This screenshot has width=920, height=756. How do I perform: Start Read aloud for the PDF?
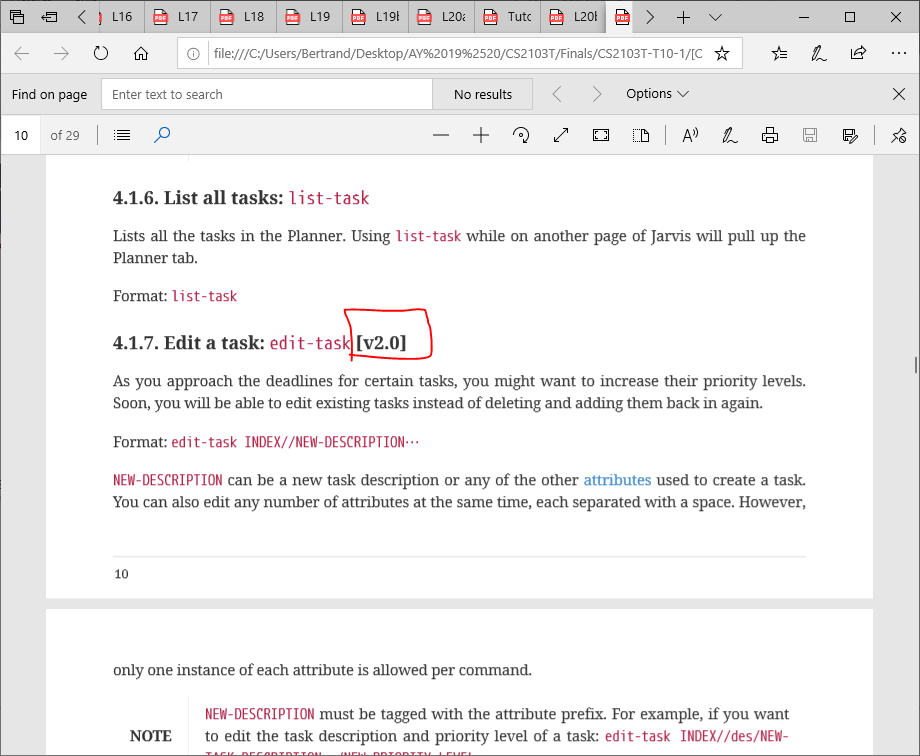pos(691,136)
